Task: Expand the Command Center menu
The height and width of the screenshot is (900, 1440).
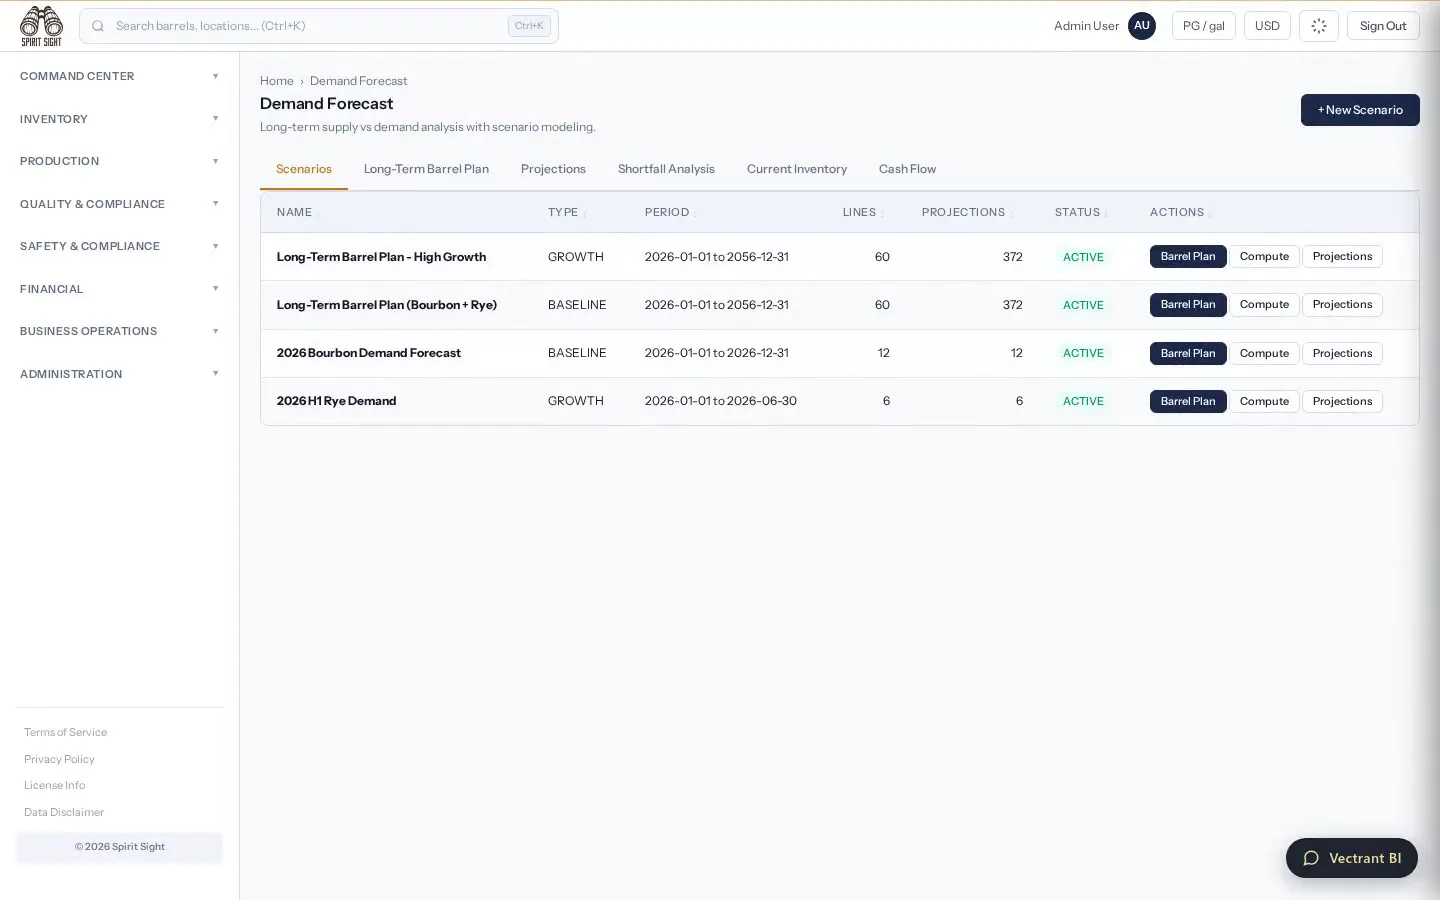Action: pyautogui.click(x=119, y=76)
